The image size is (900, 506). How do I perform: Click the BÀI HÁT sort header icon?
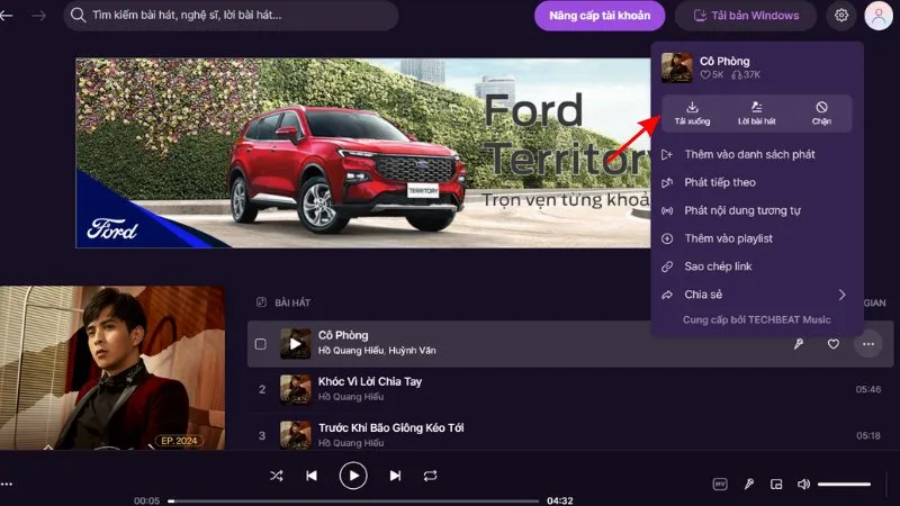pos(261,302)
